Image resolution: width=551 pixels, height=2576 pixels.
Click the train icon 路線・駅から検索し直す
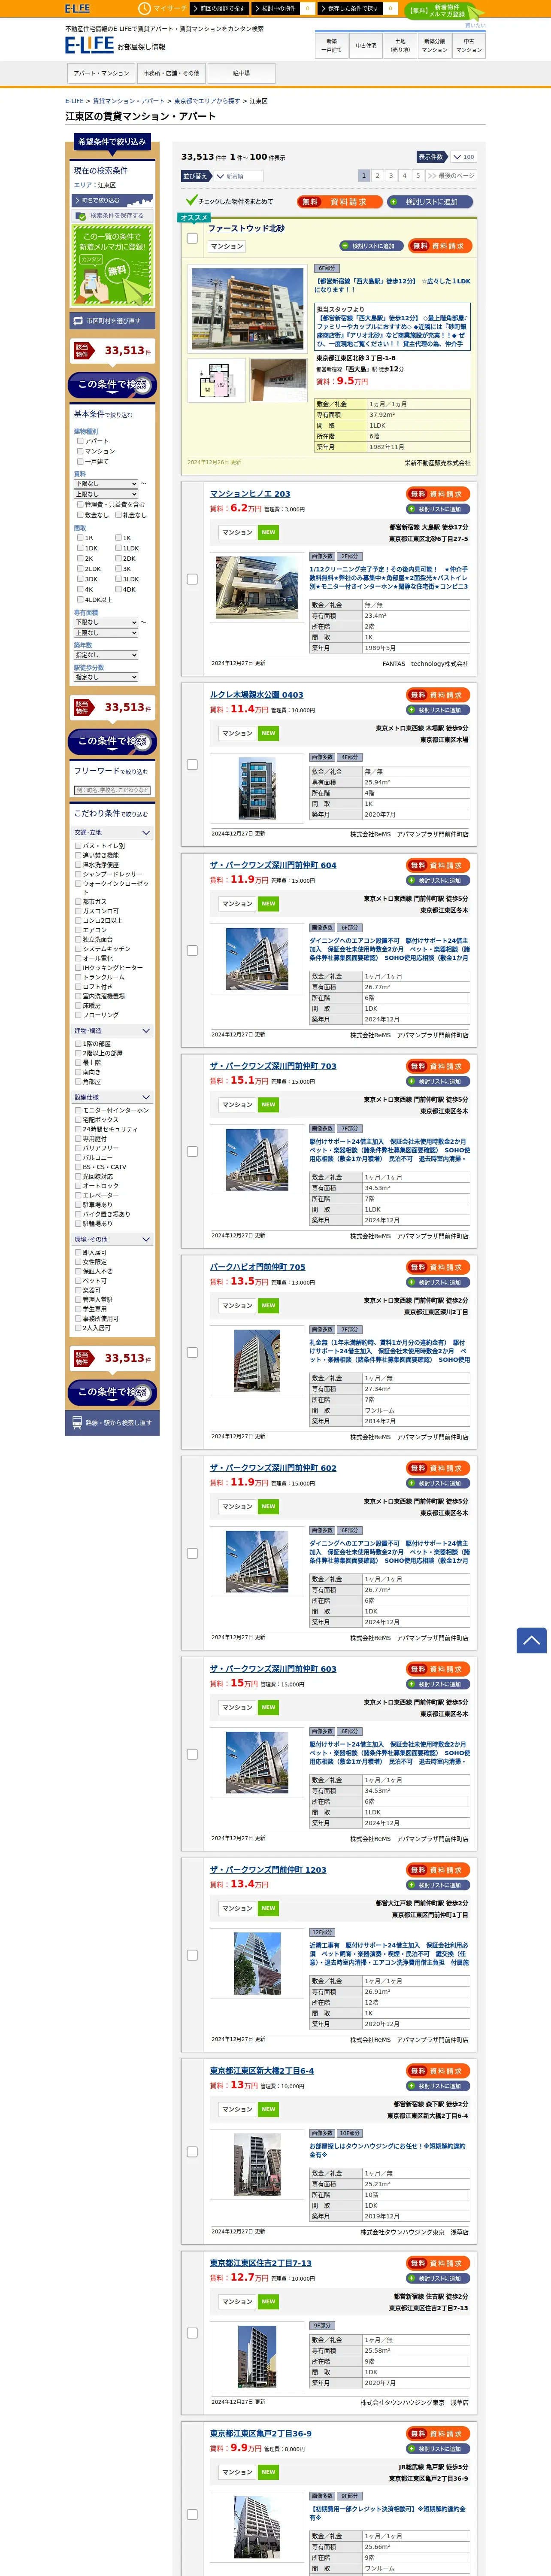112,1422
